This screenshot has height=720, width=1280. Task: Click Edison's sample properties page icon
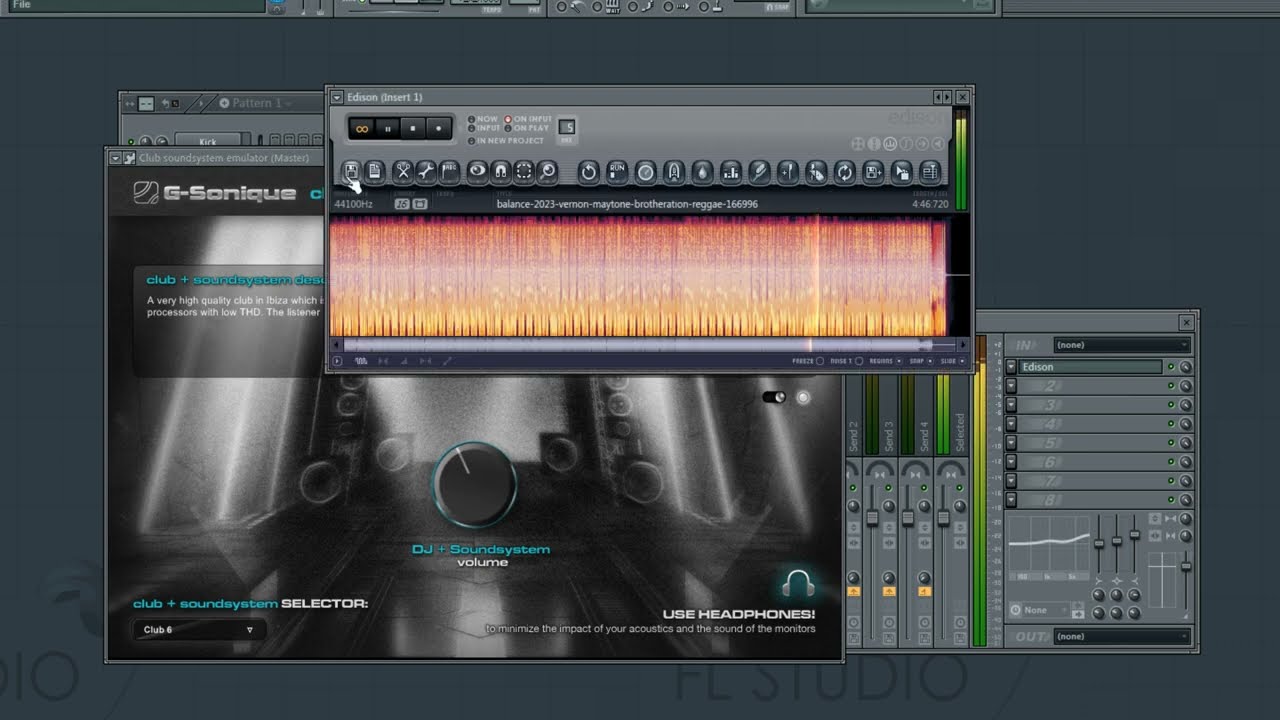pos(375,172)
